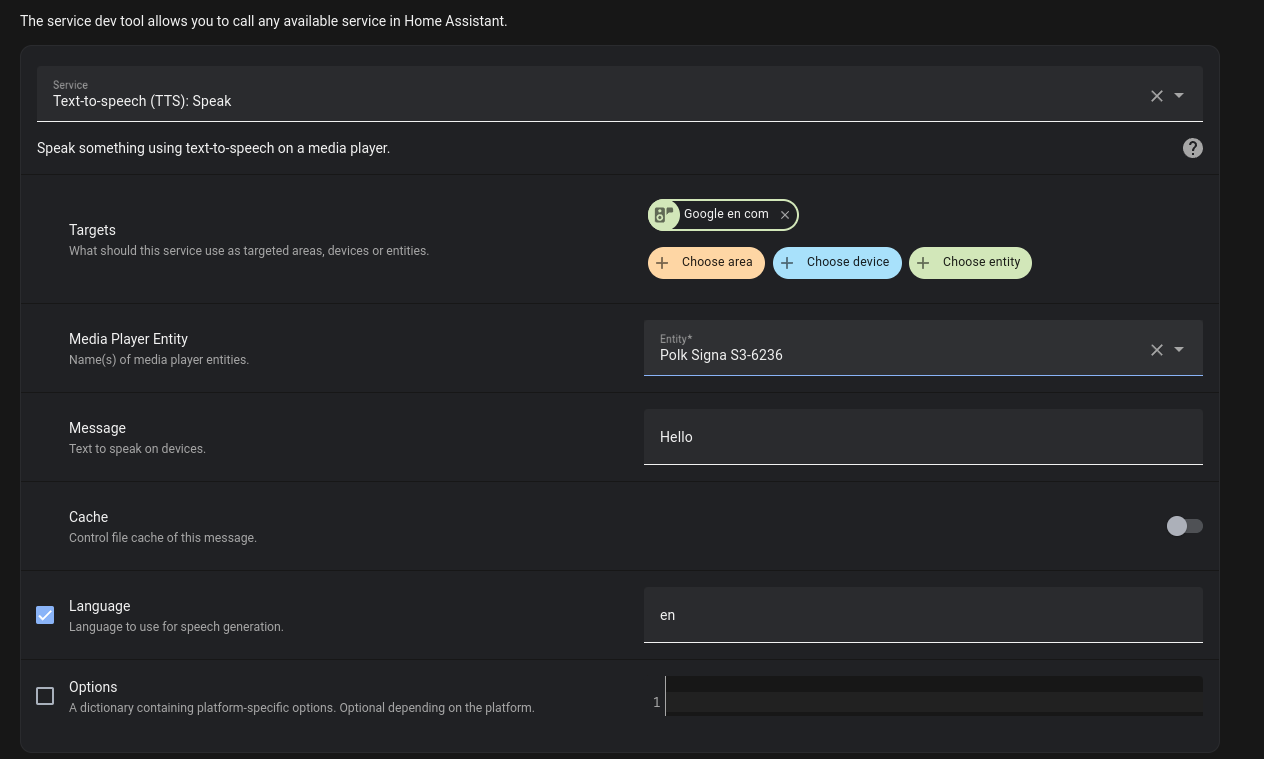Clear the selected Text-to-speech service
The image size is (1264, 759).
pyautogui.click(x=1156, y=95)
